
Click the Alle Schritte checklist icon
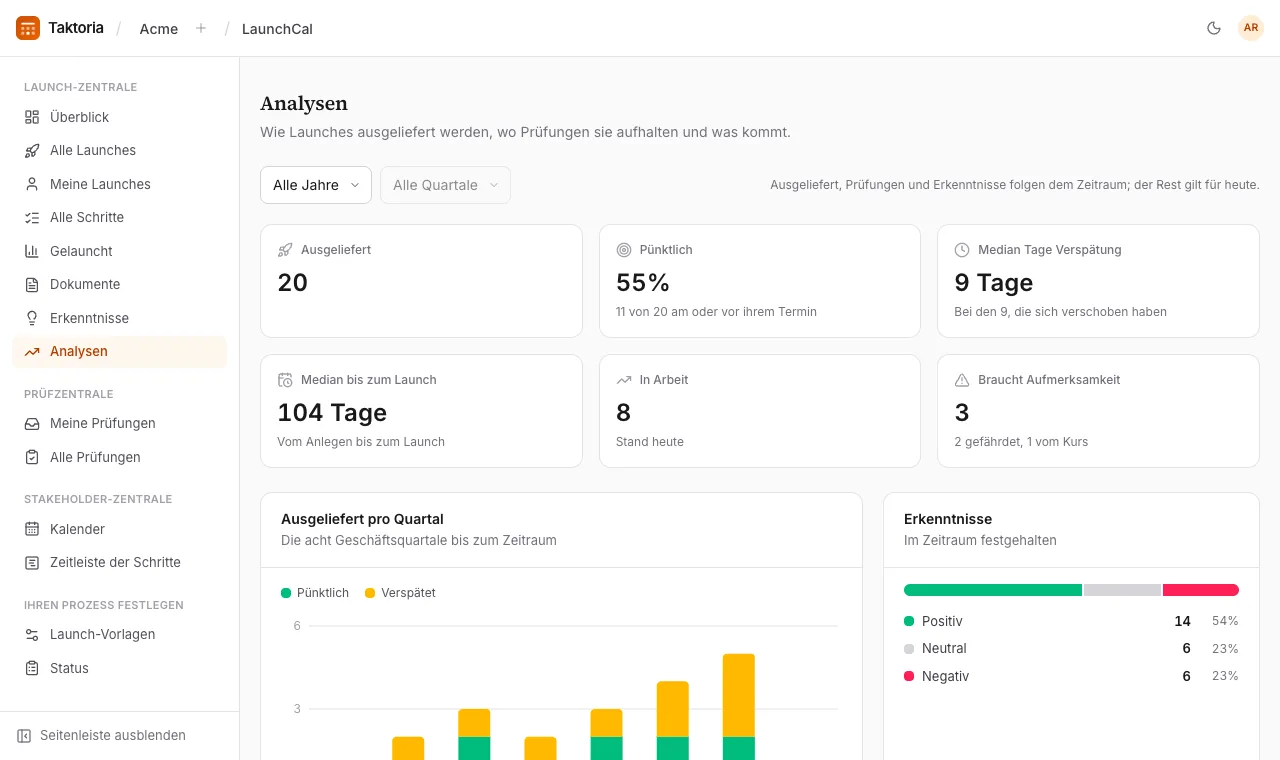pyautogui.click(x=32, y=217)
